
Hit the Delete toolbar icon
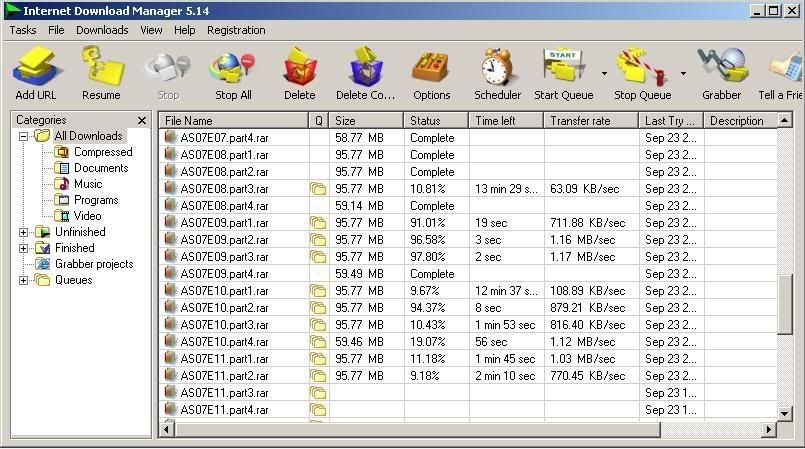(x=299, y=69)
